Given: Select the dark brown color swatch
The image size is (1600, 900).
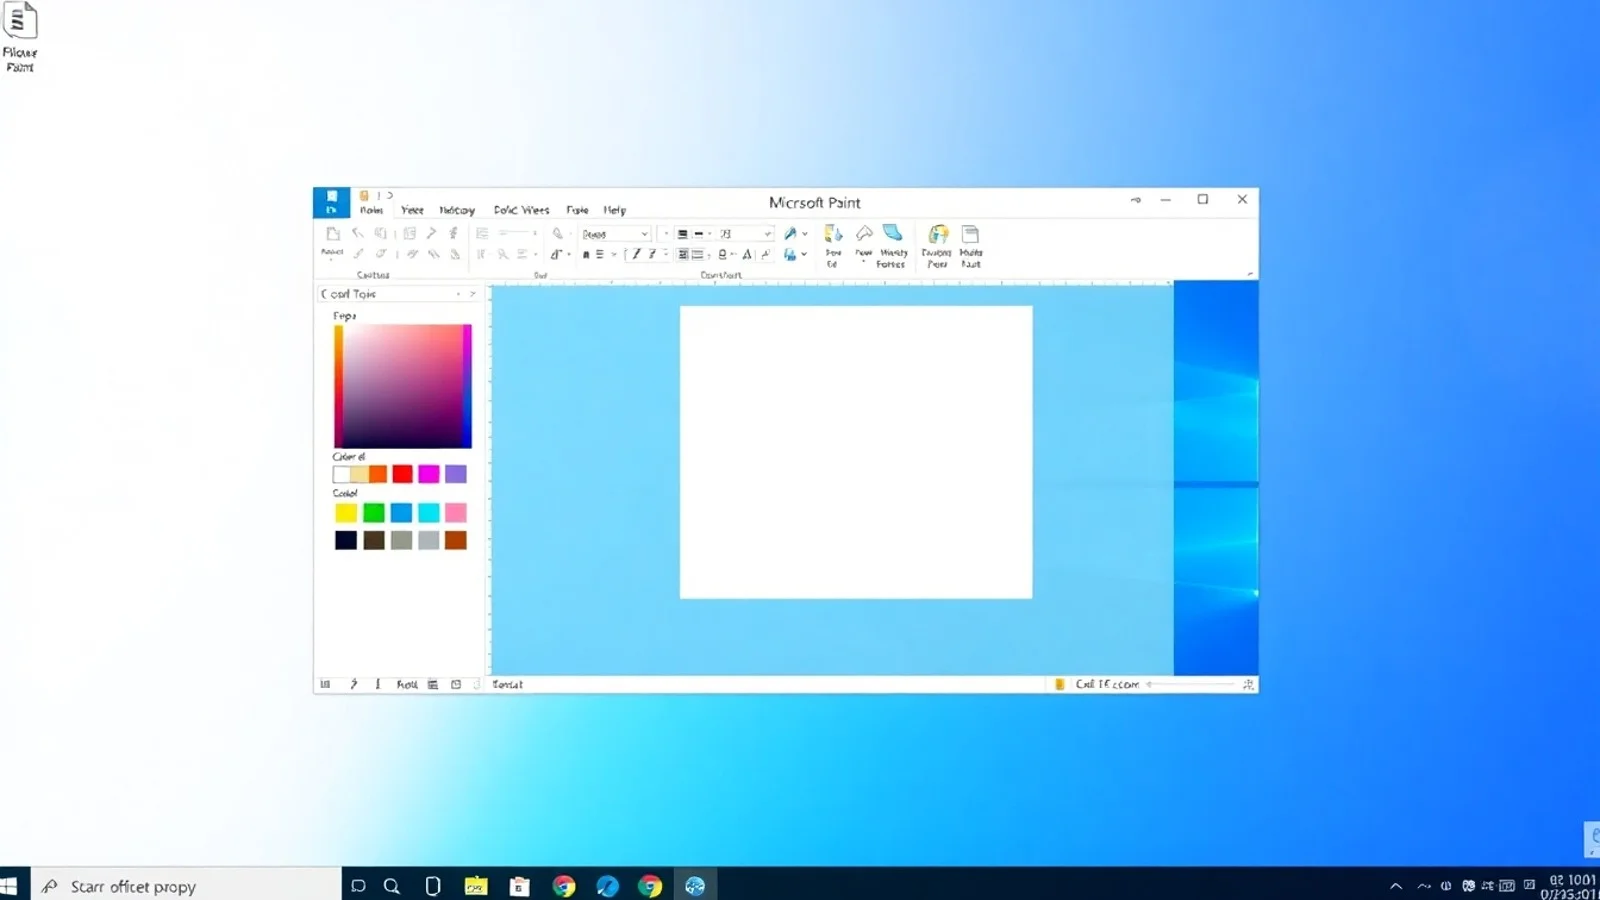Looking at the screenshot, I should click(x=374, y=540).
